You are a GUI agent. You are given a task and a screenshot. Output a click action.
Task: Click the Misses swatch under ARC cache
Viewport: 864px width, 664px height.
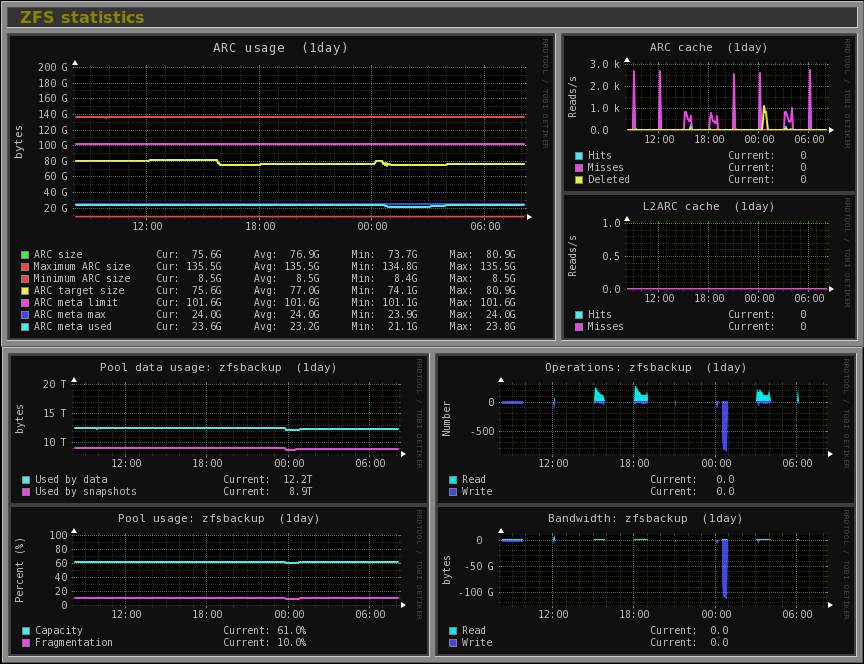click(579, 168)
